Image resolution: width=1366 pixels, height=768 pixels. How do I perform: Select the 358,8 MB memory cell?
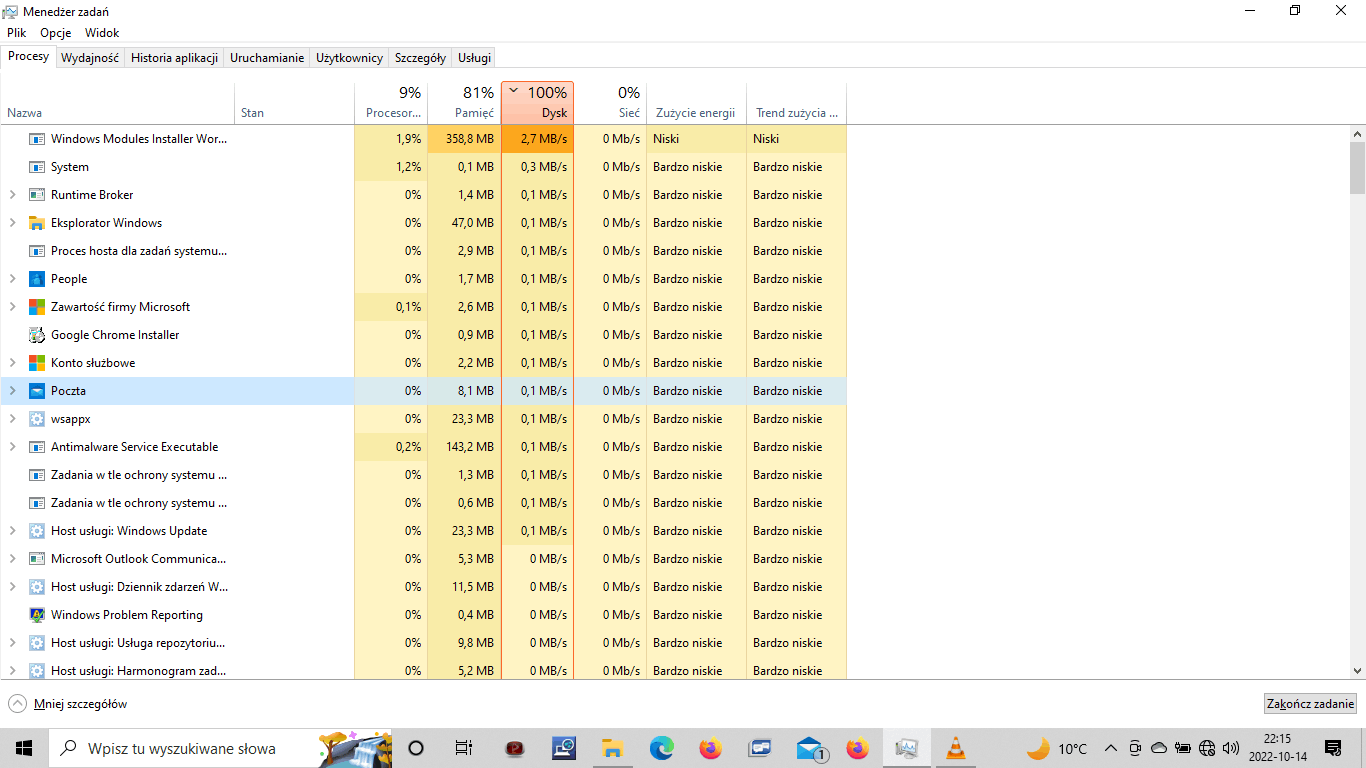click(x=464, y=139)
